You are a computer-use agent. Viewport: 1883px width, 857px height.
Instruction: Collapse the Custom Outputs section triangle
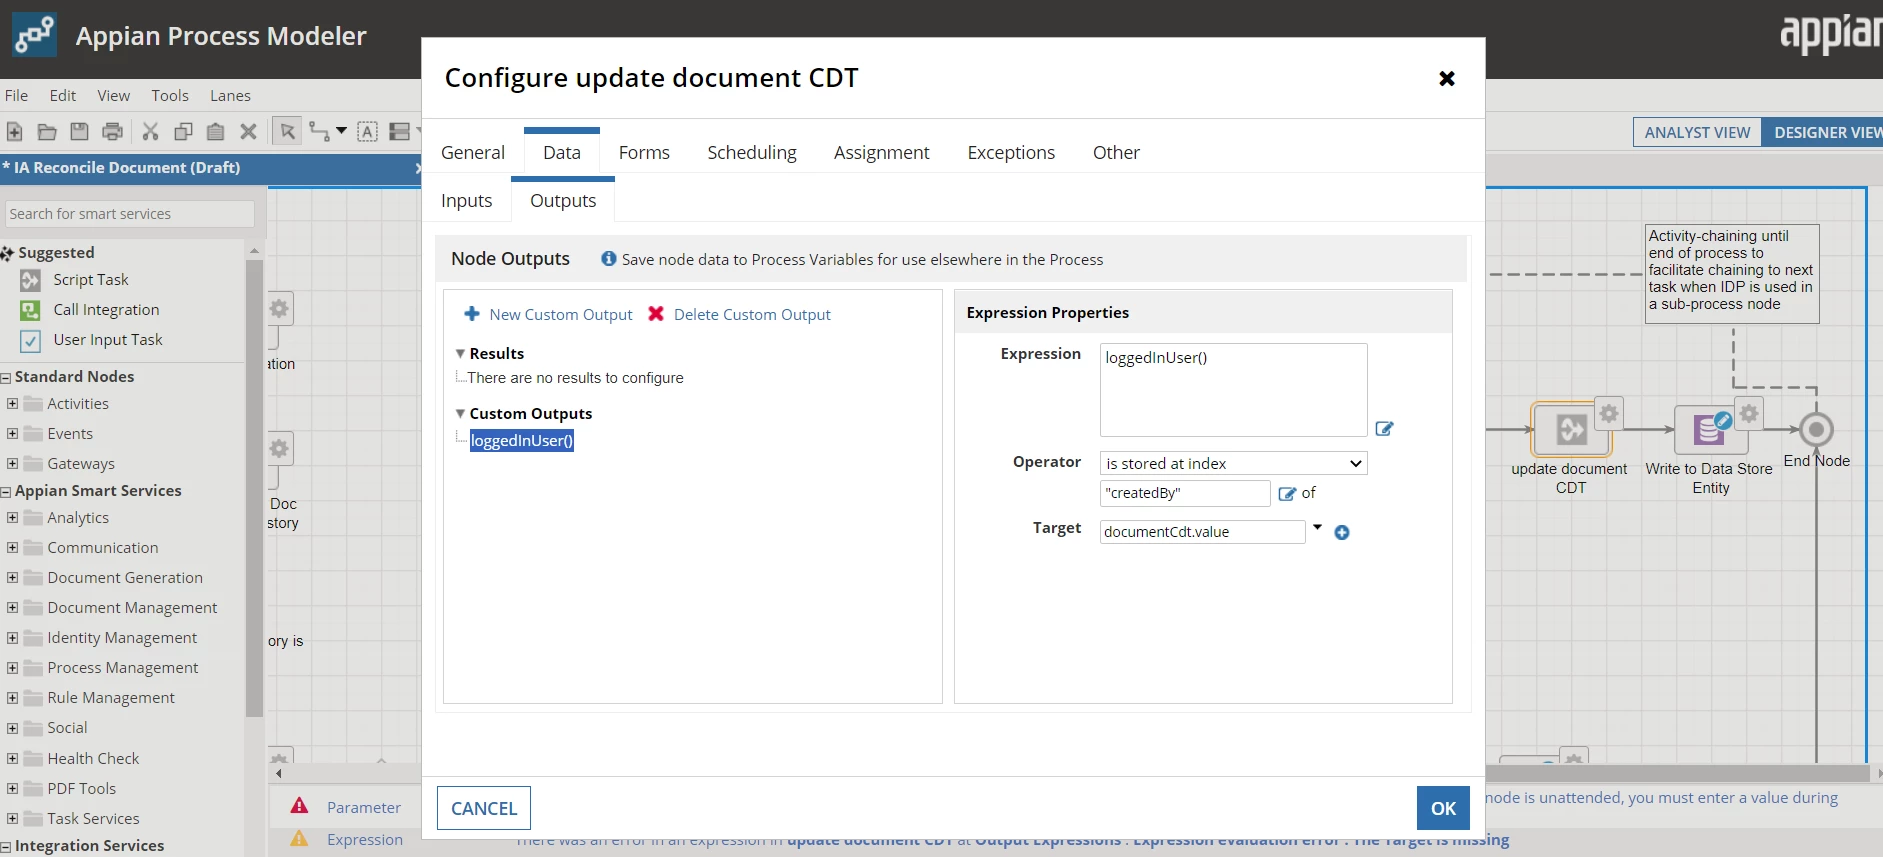pos(460,414)
